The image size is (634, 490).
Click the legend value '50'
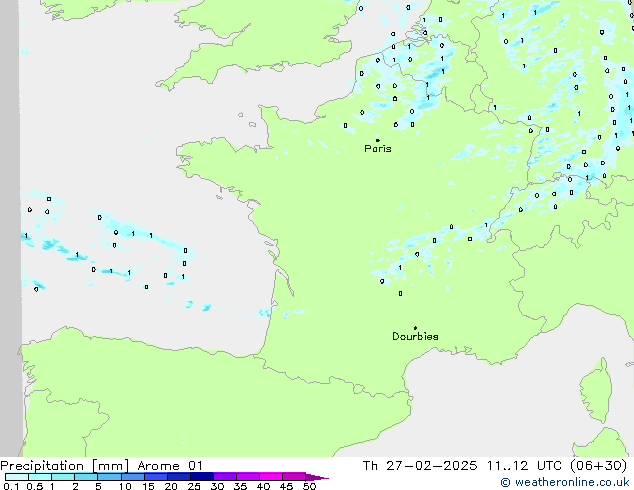click(309, 486)
